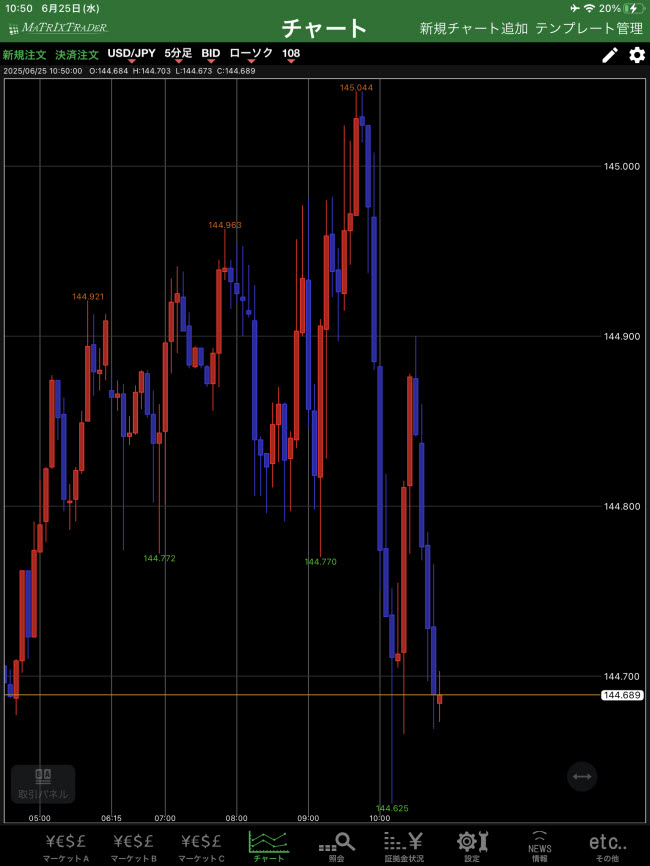
Task: Open the 設定 settings tab
Action: click(472, 848)
